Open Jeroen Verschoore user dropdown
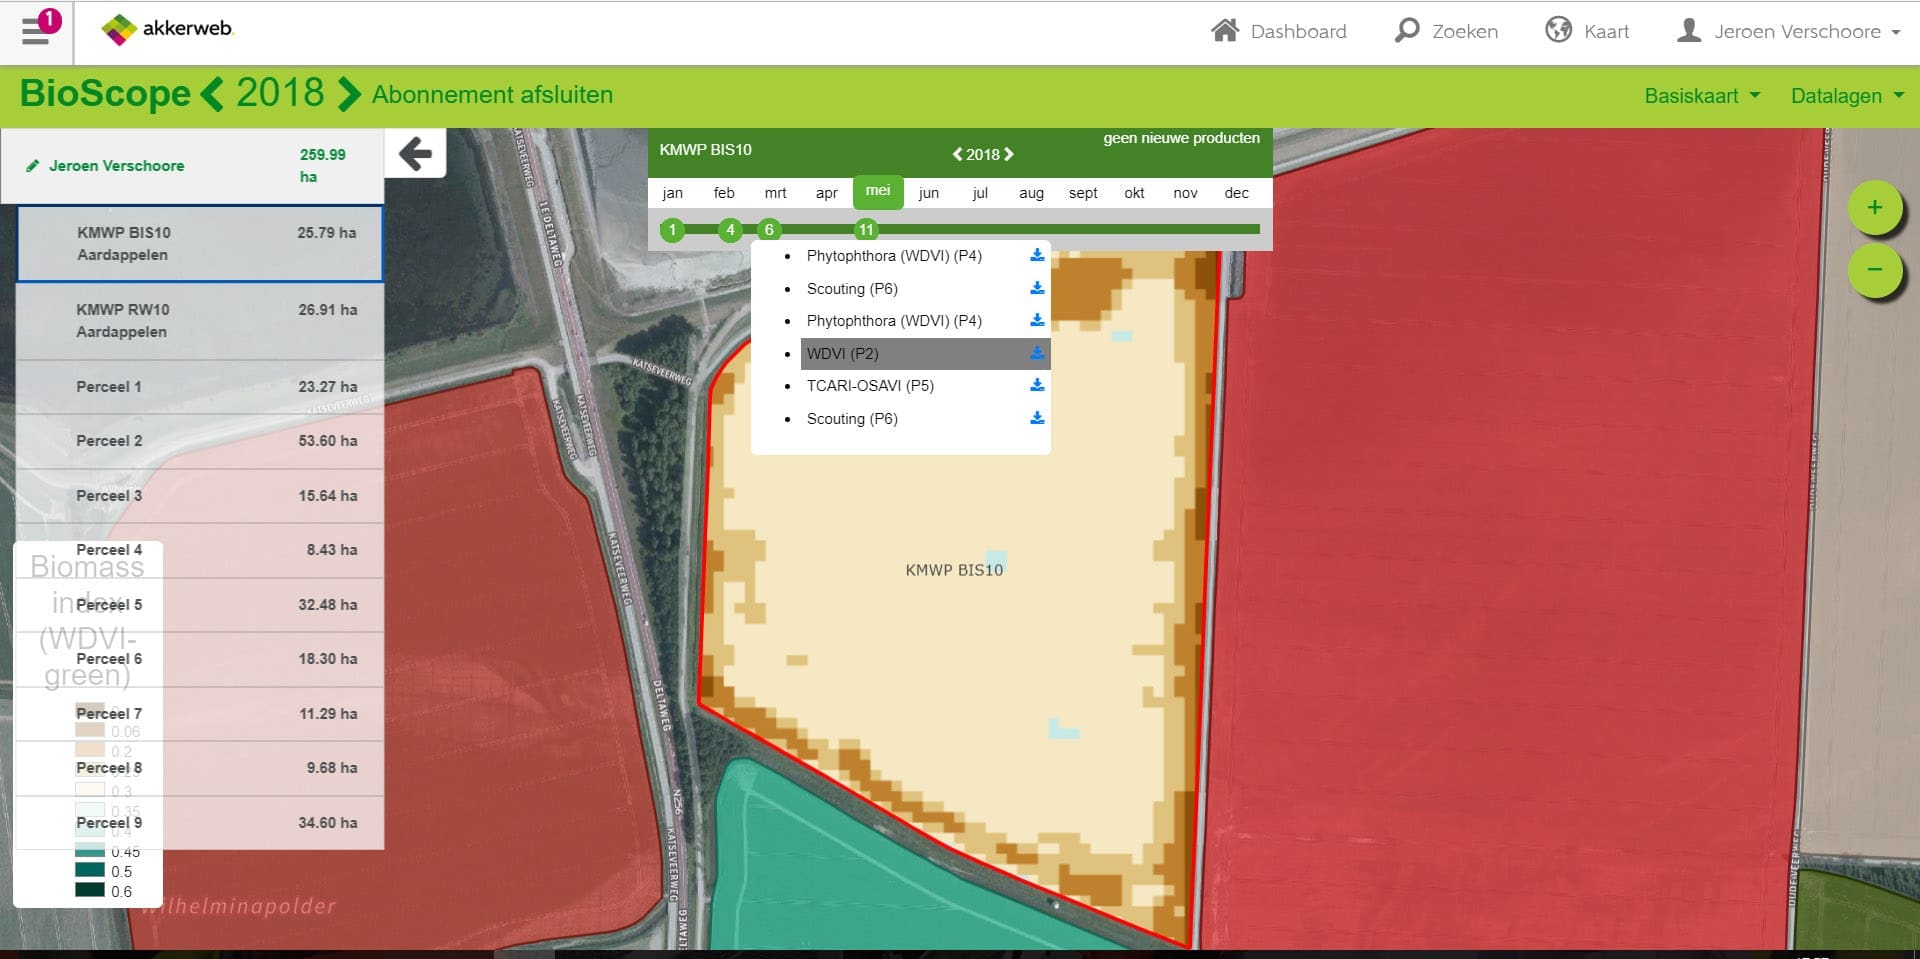1920x959 pixels. tap(1788, 31)
